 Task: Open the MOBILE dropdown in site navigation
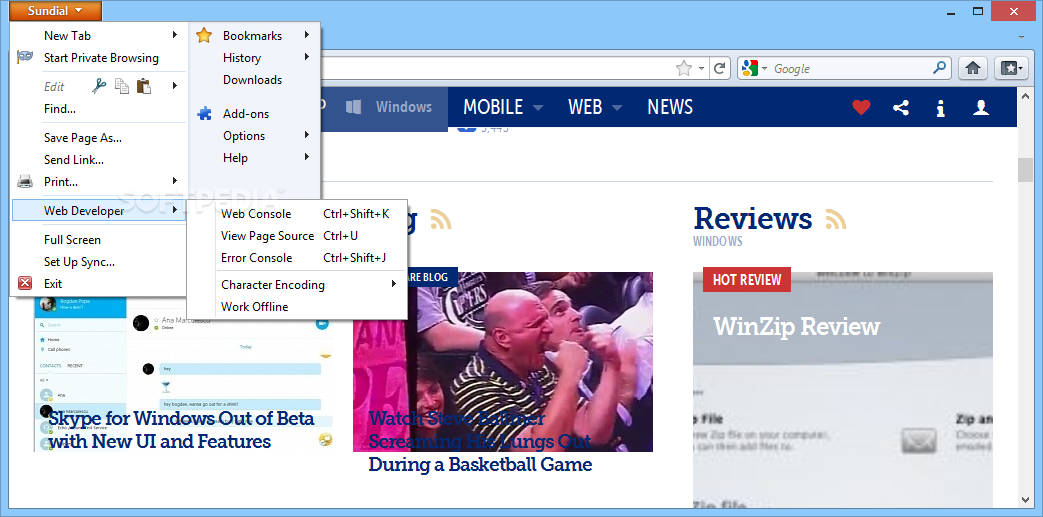[x=503, y=107]
